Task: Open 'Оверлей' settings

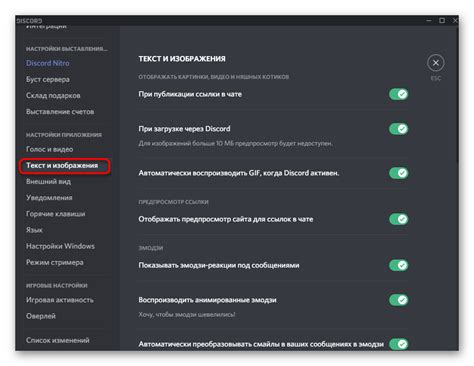Action: click(41, 316)
